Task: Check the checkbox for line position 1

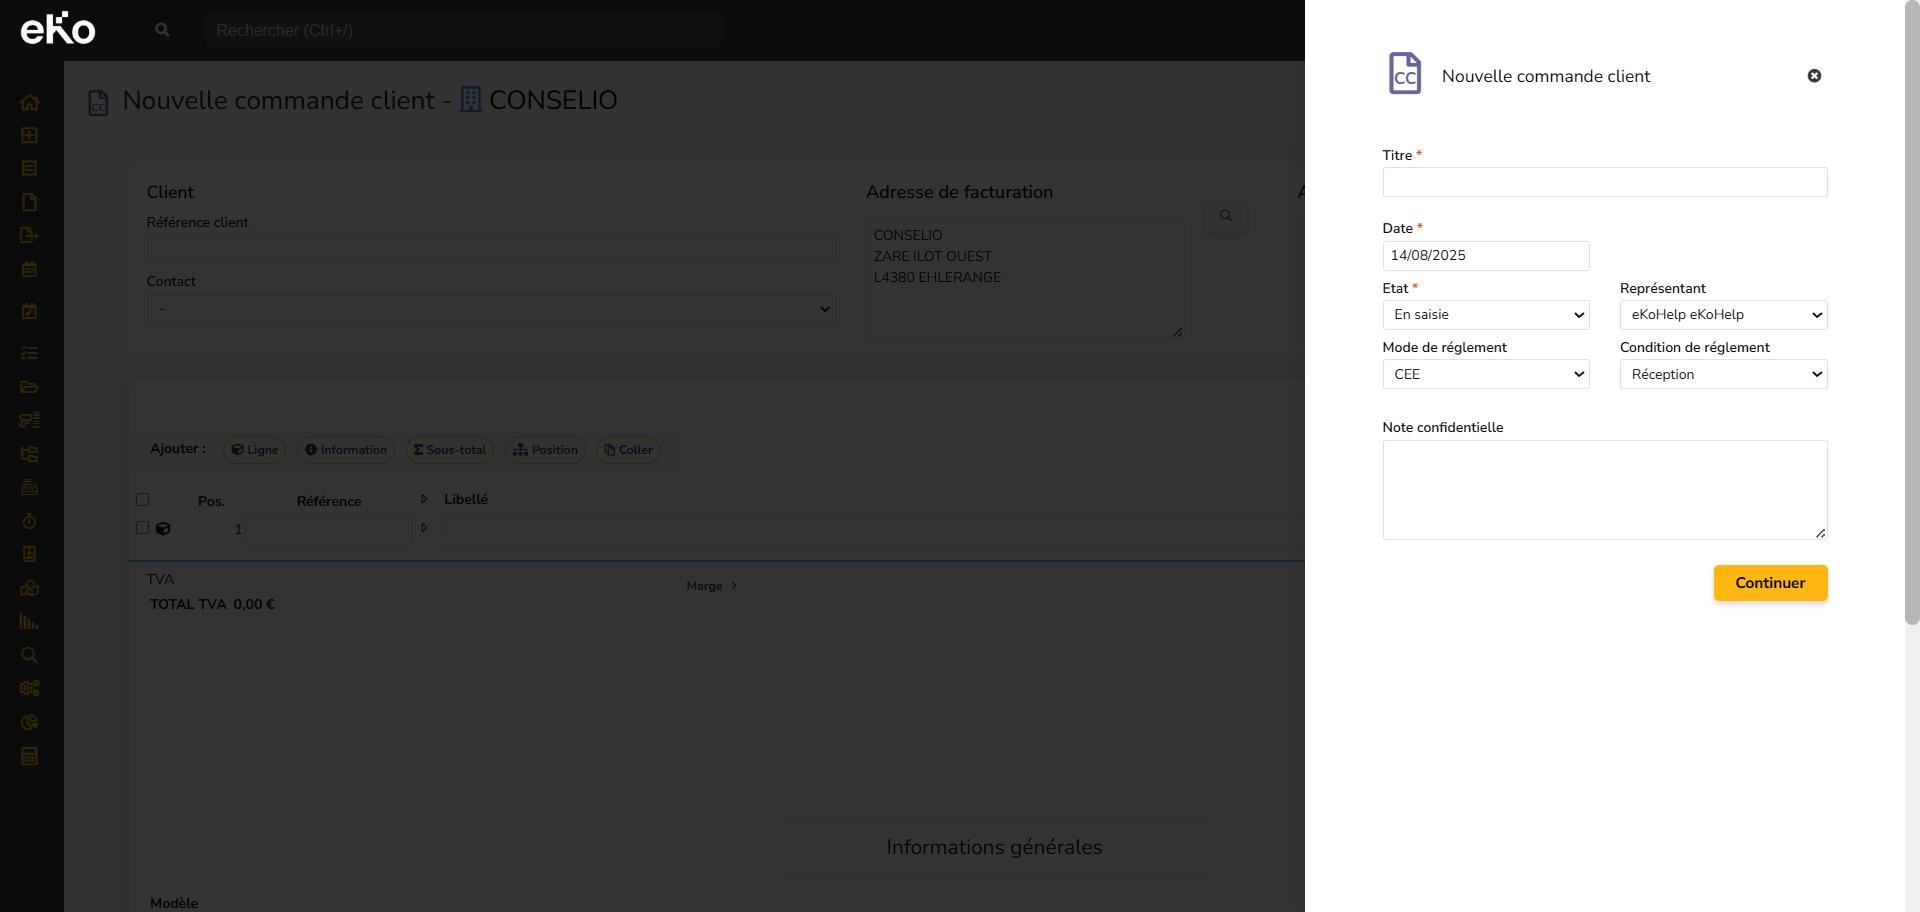Action: [142, 528]
